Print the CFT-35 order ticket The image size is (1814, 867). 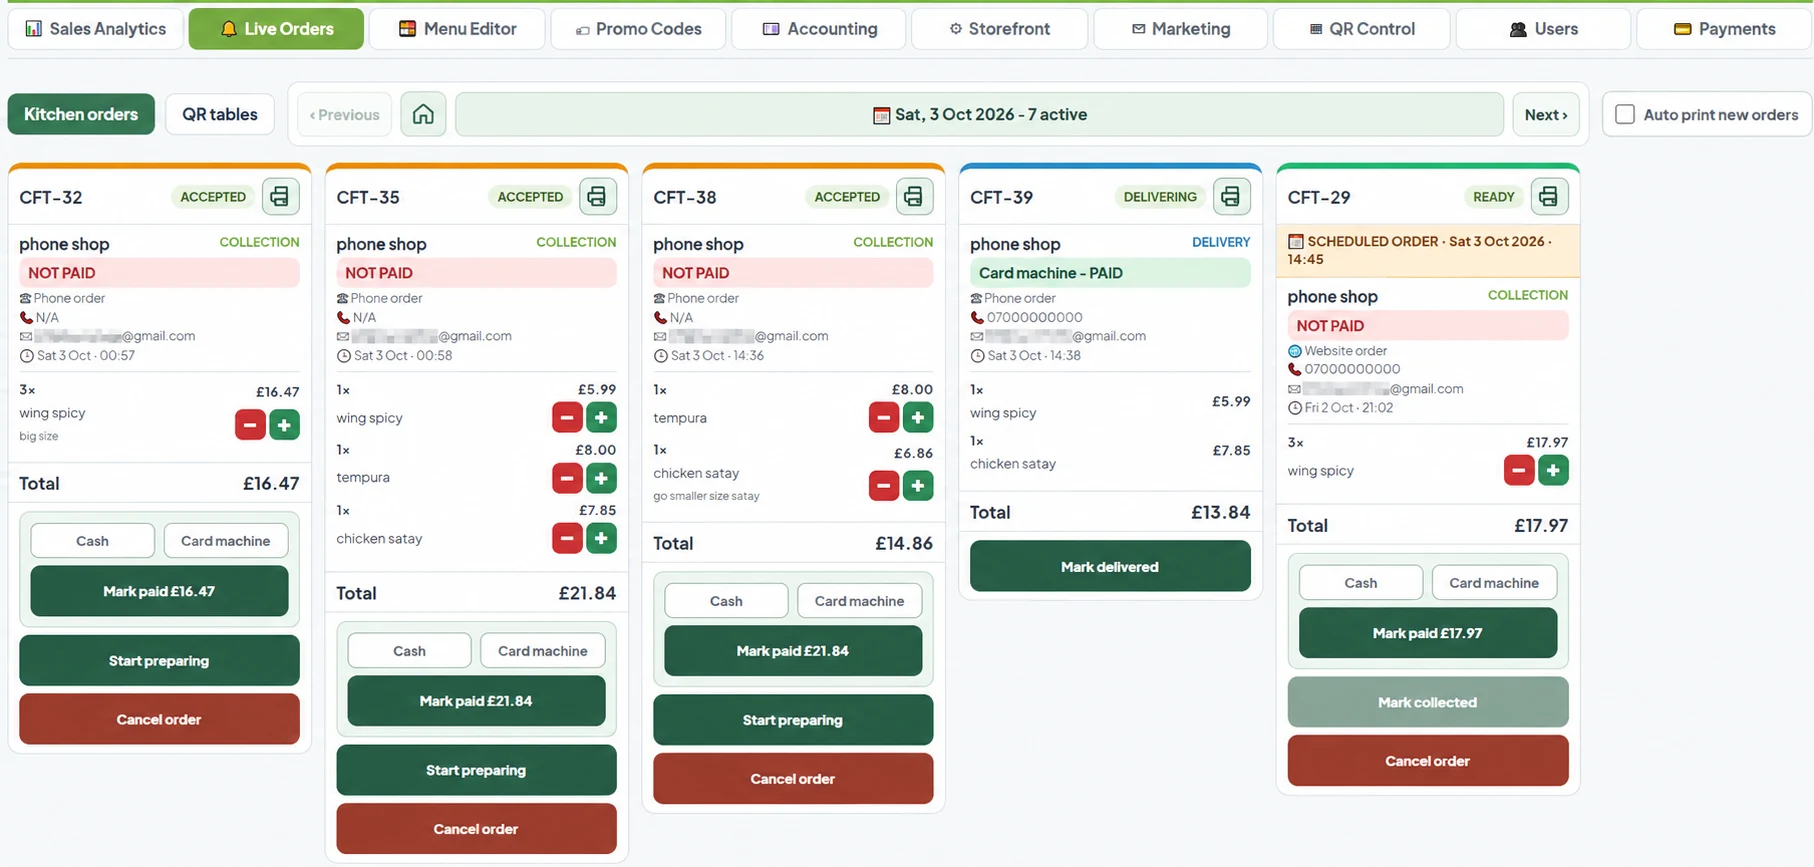597,196
